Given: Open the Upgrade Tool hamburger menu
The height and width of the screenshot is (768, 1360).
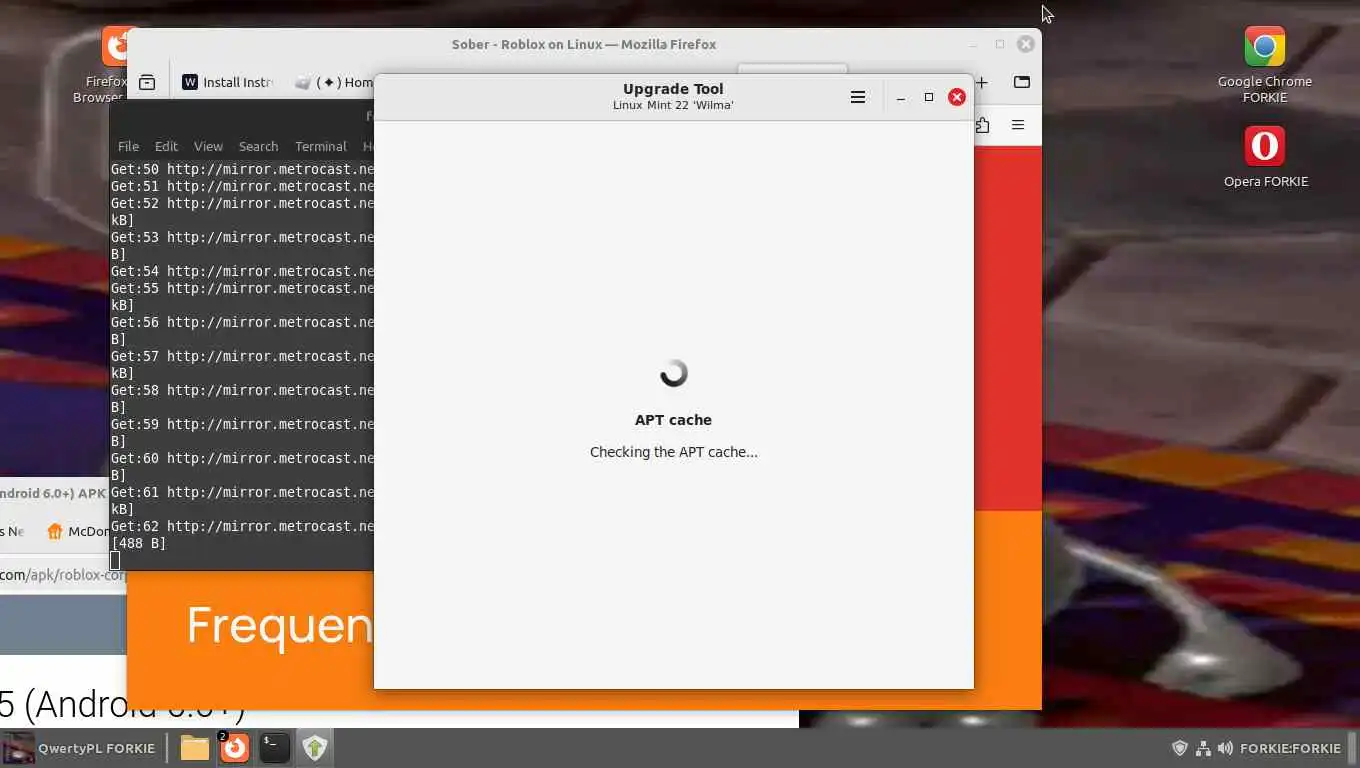Looking at the screenshot, I should pos(857,97).
